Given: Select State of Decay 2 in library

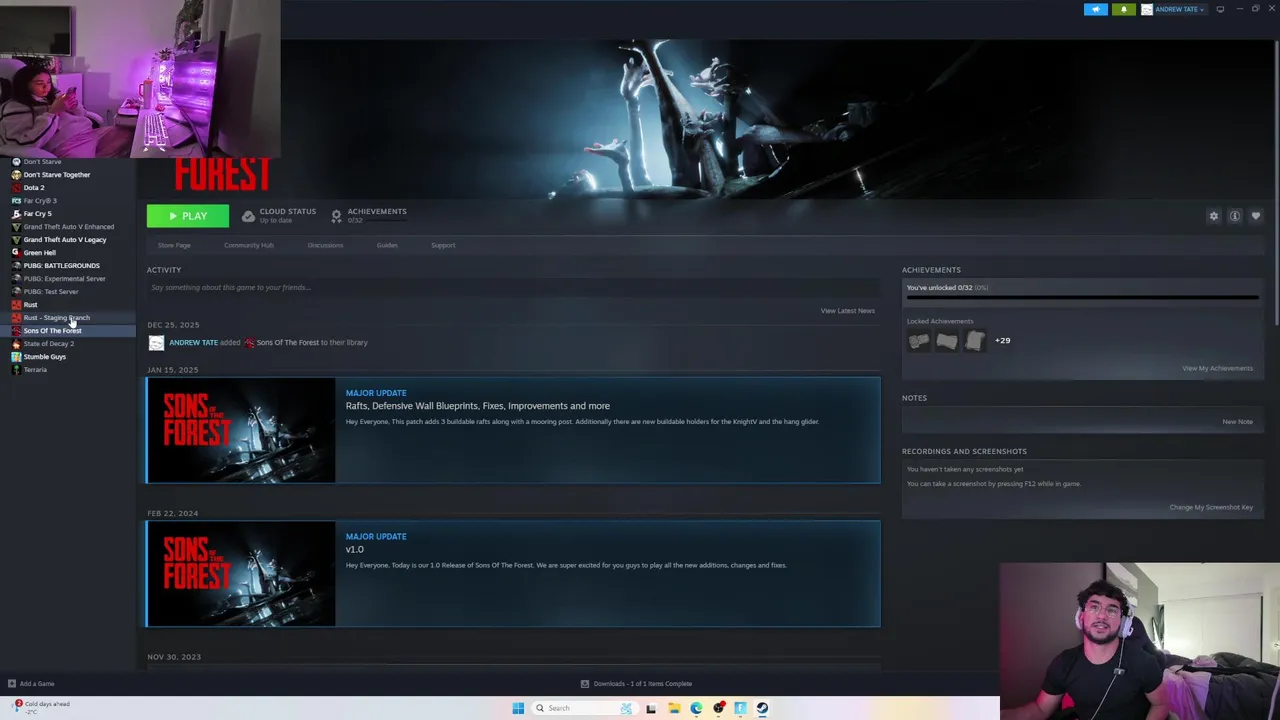Looking at the screenshot, I should coord(49,344).
